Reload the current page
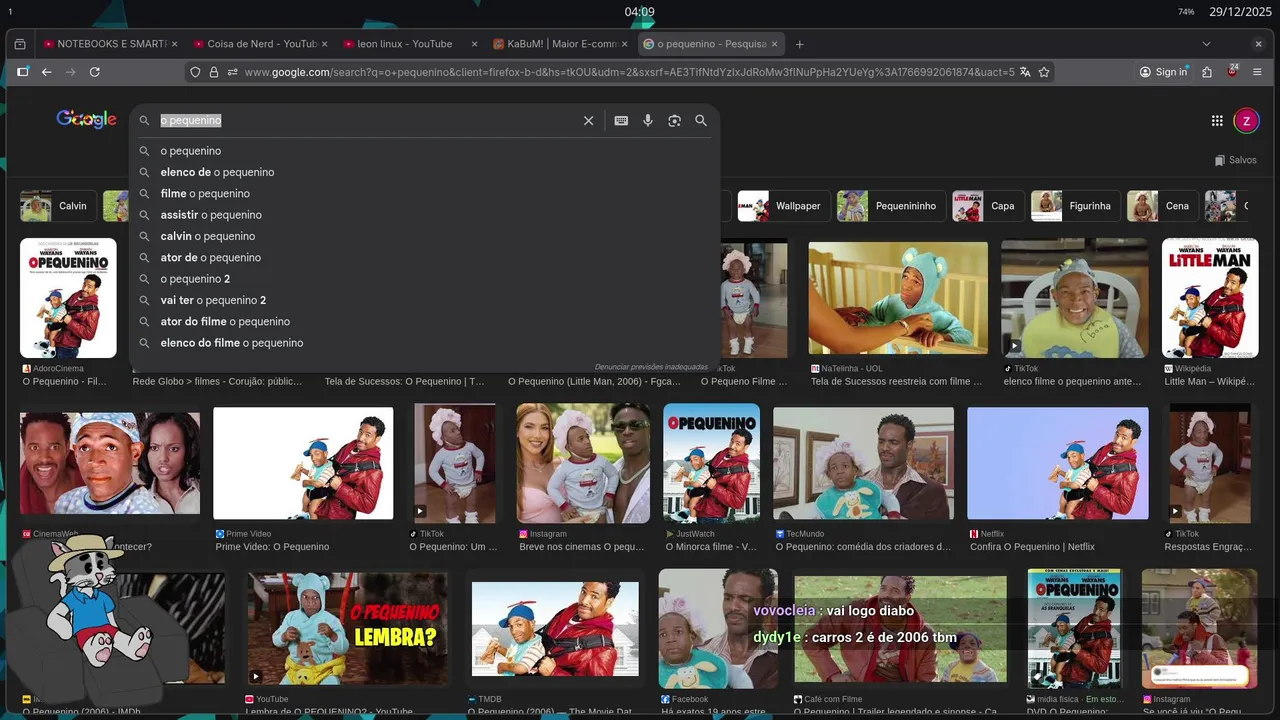The height and width of the screenshot is (720, 1280). point(95,72)
